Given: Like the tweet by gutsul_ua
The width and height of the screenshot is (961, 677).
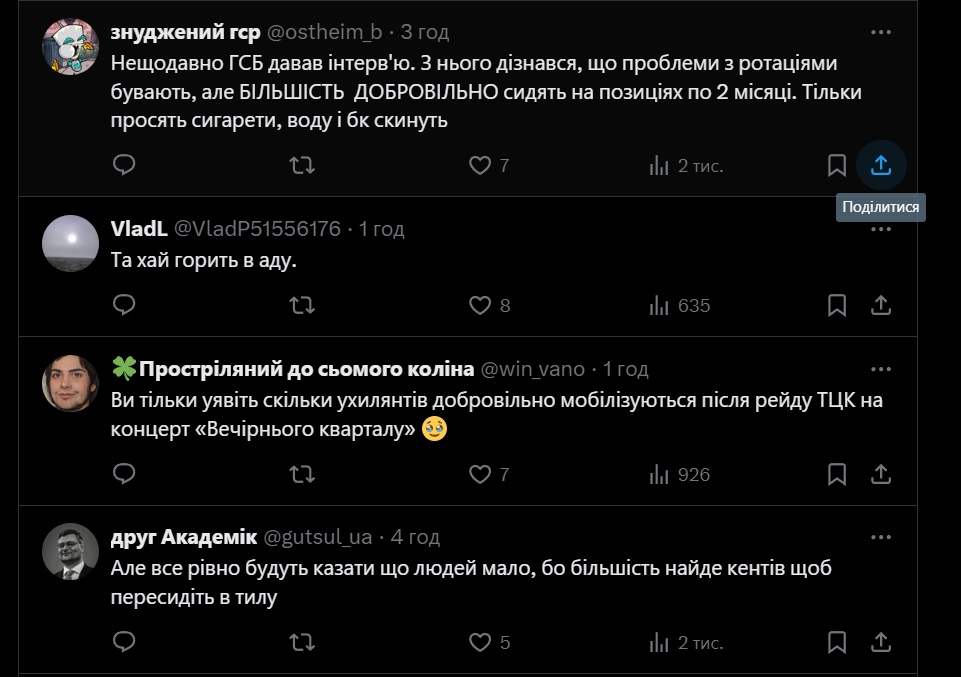Looking at the screenshot, I should tap(481, 642).
